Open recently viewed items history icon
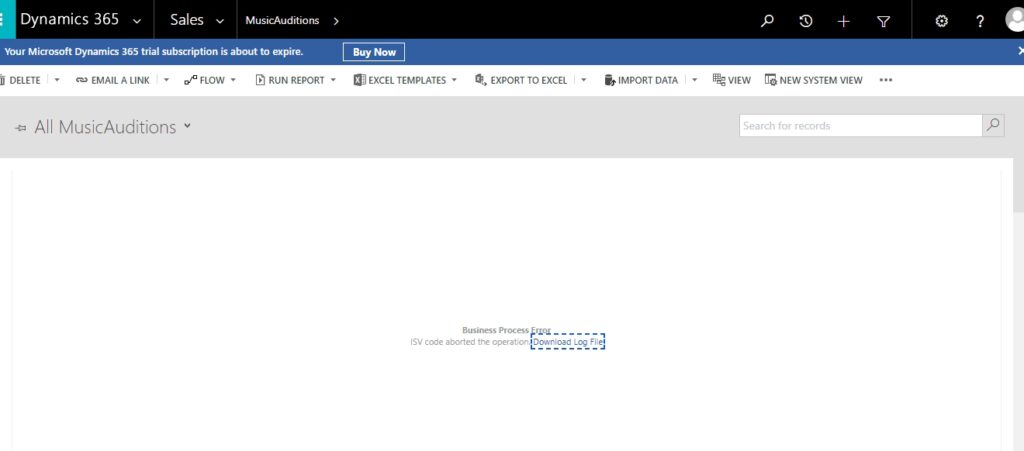The height and width of the screenshot is (451, 1024). (806, 20)
